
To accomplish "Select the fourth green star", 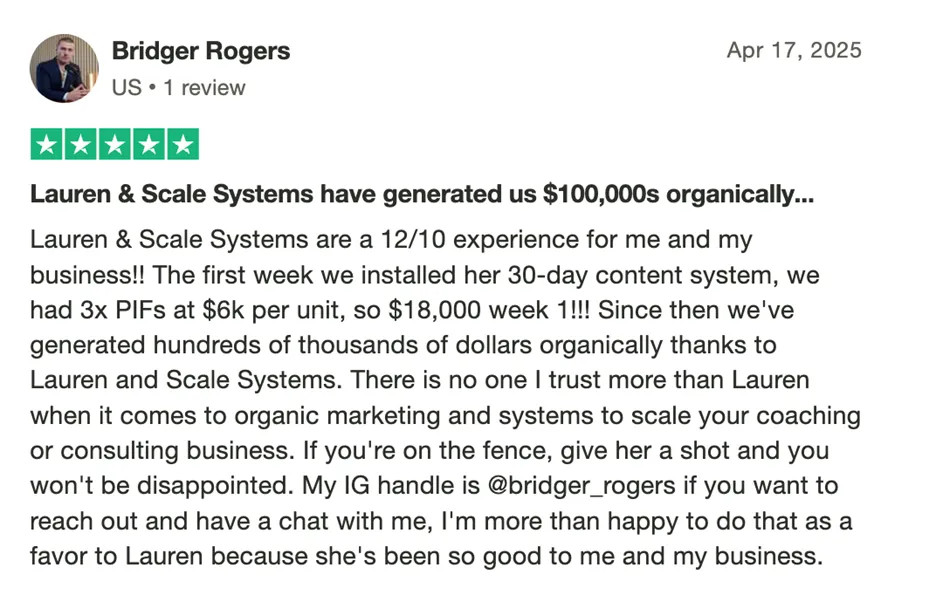I will (x=149, y=144).
